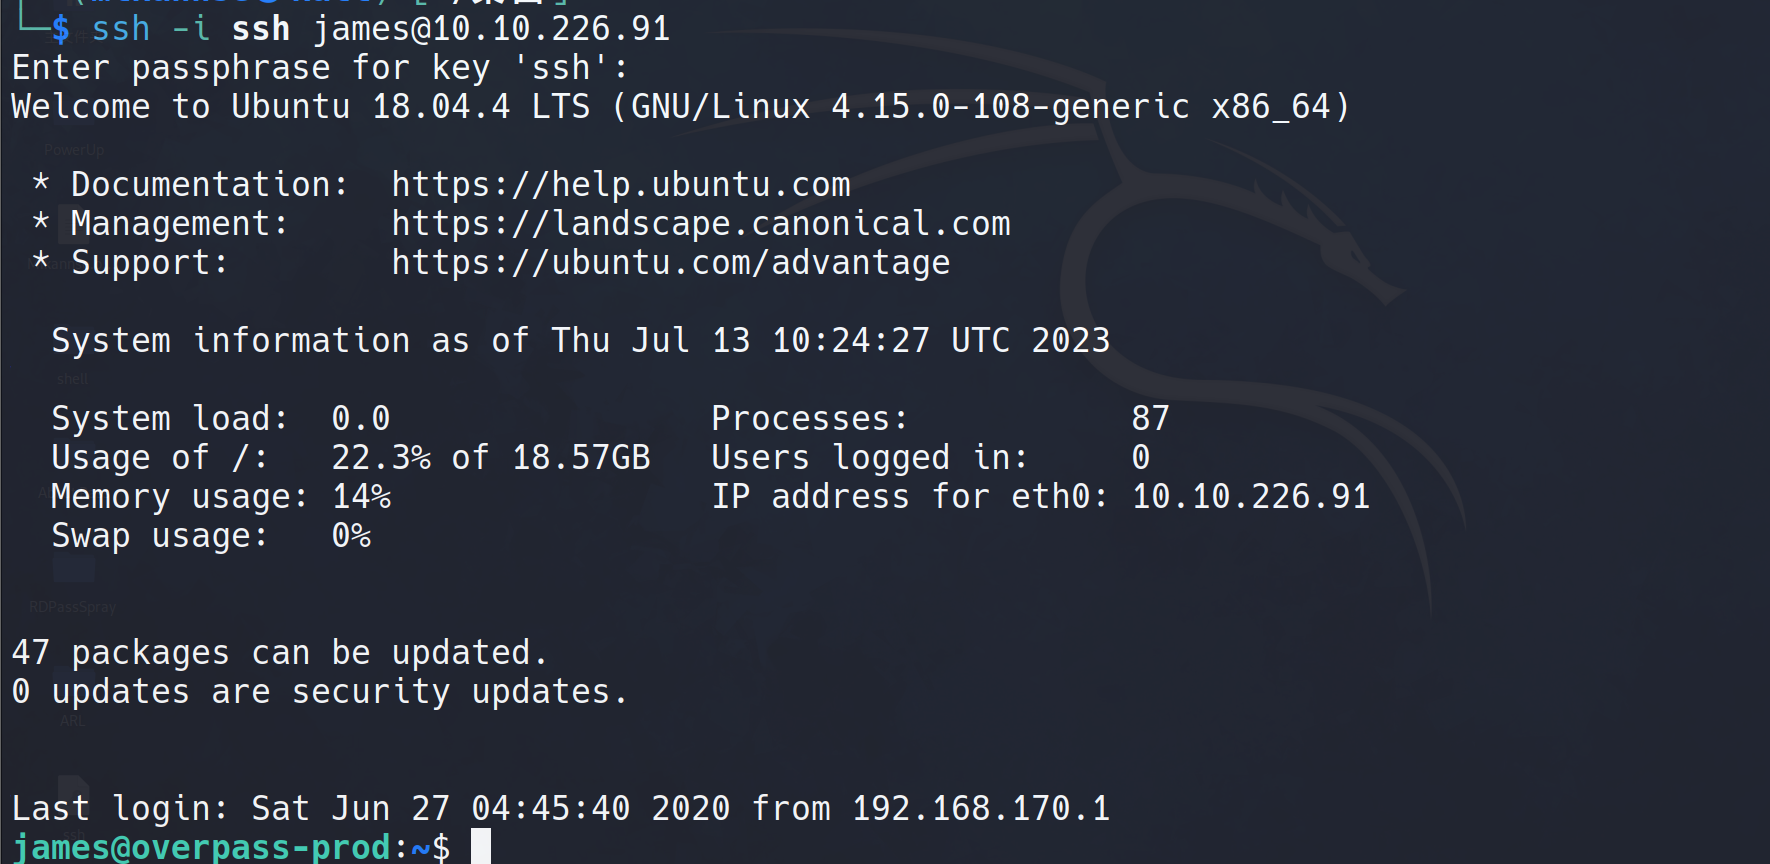1770x864 pixels.
Task: Click the System load value 0.0
Action: click(360, 419)
